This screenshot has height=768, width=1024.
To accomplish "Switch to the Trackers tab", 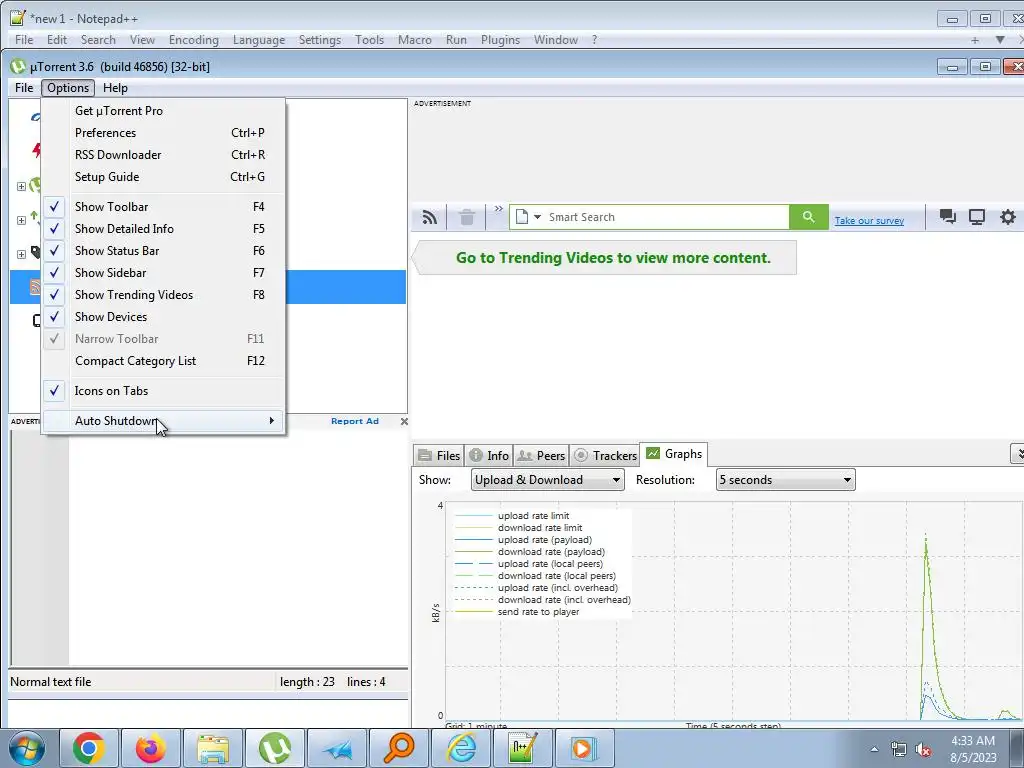I will pos(605,455).
